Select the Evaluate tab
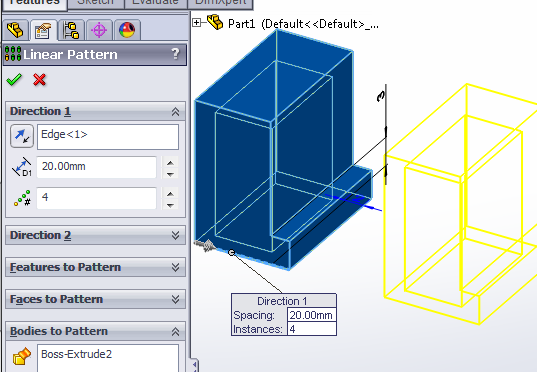This screenshot has width=537, height=372. point(155,3)
